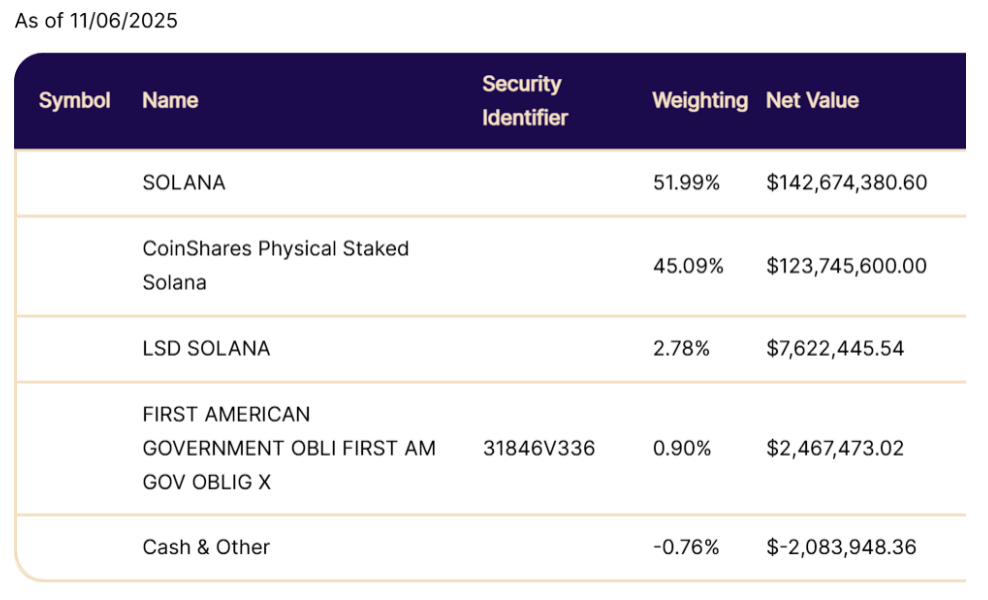Image resolution: width=988 pixels, height=600 pixels.
Task: Click the As of 11/06/2025 date text
Action: click(96, 21)
